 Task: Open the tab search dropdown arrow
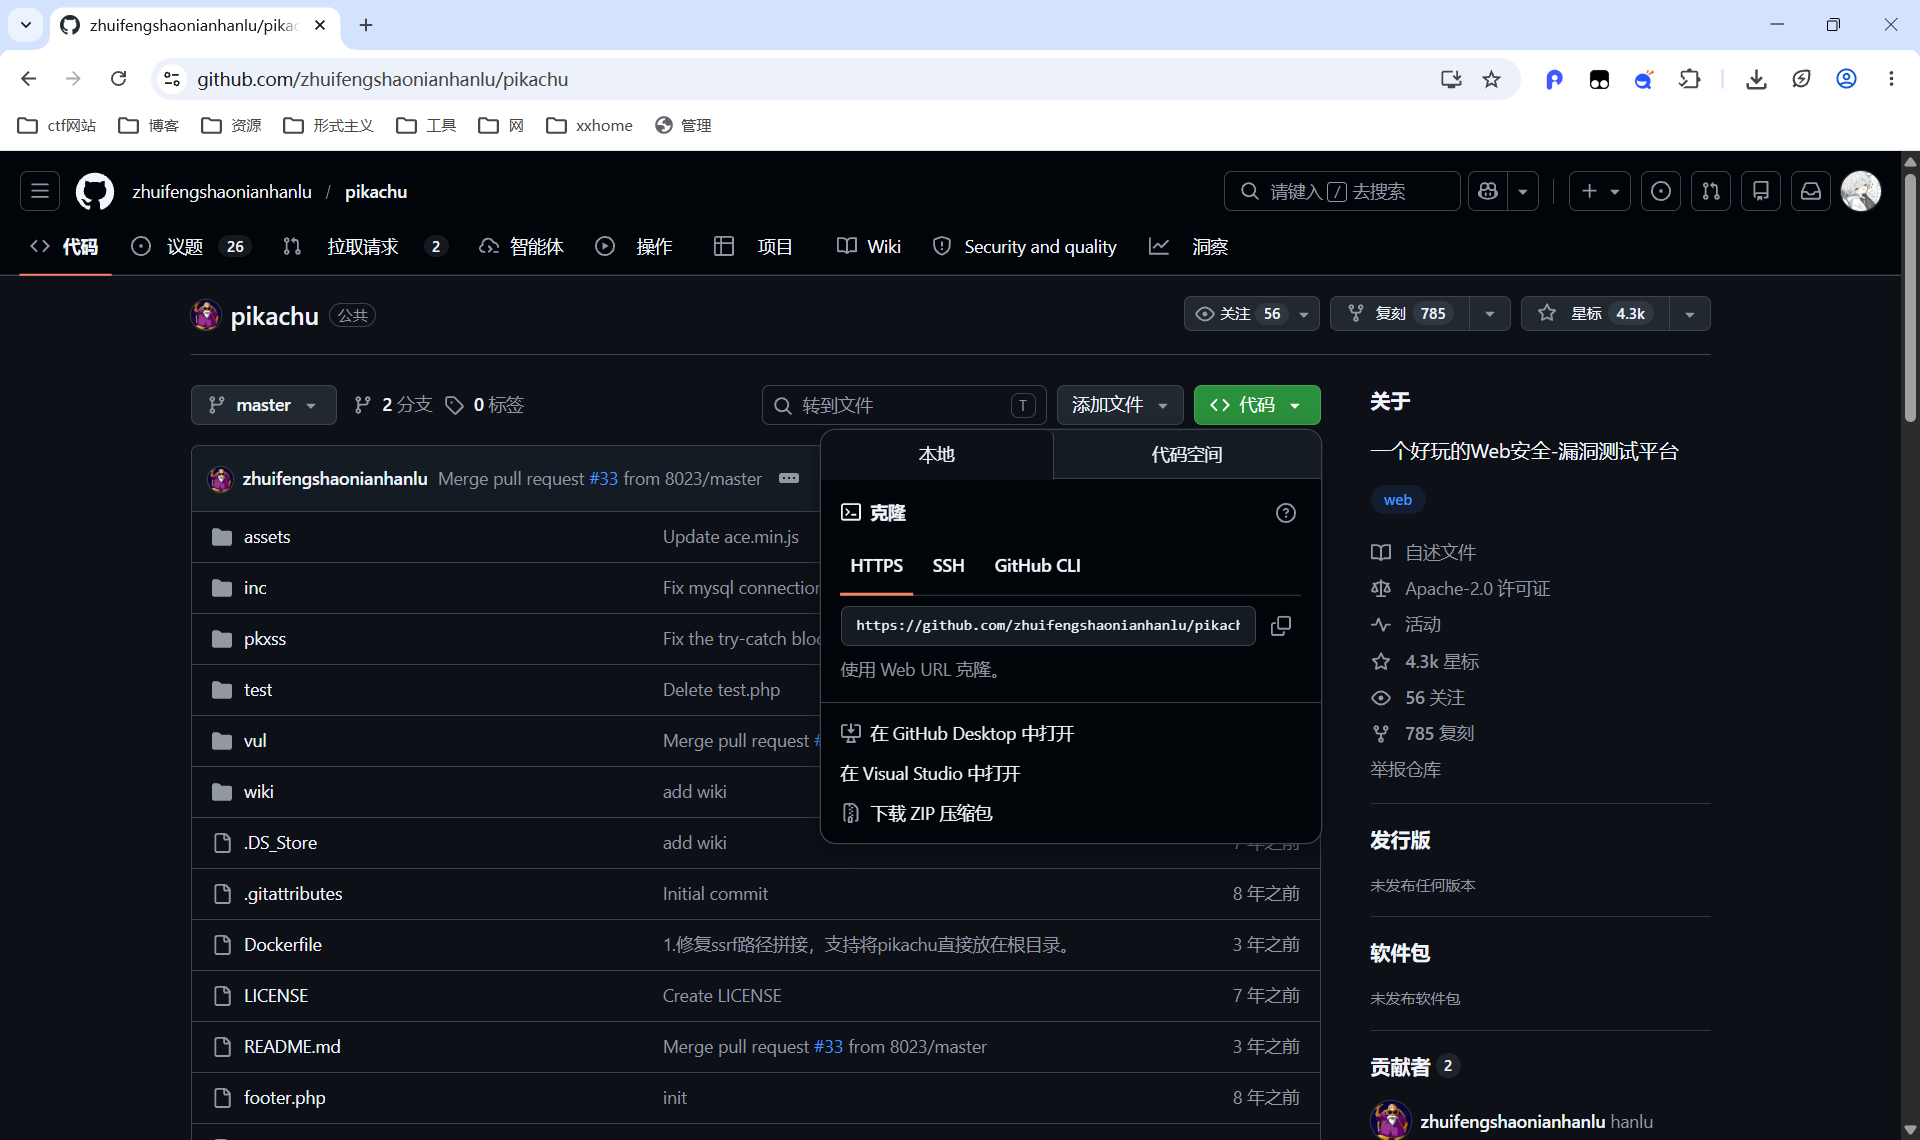click(x=26, y=25)
